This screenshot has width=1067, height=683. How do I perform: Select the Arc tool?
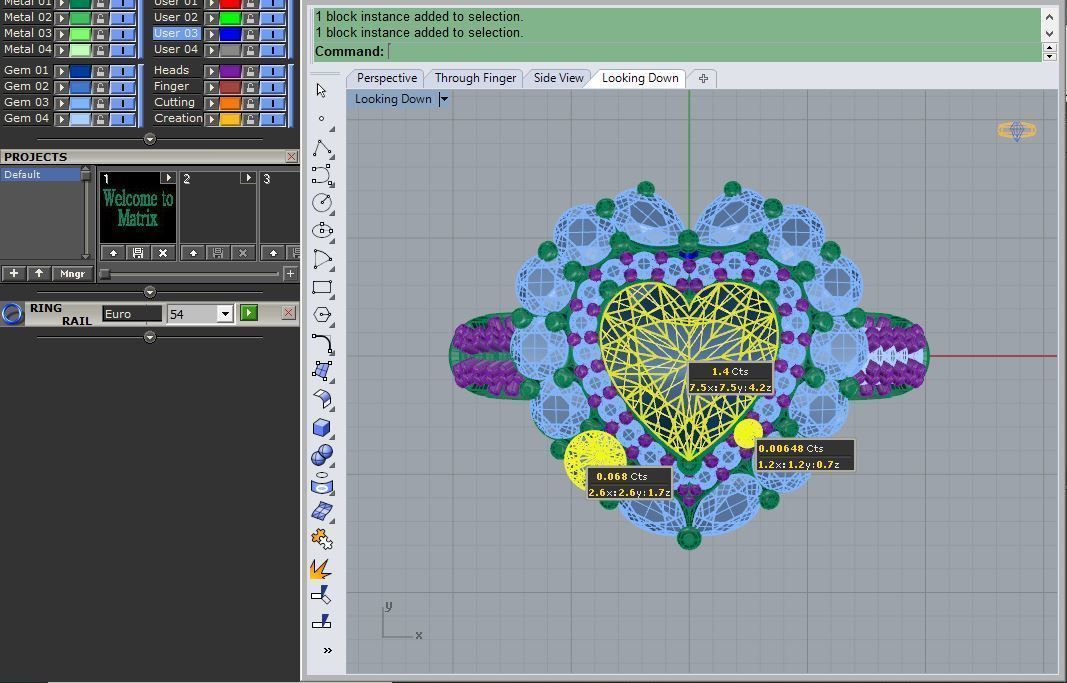[x=322, y=259]
